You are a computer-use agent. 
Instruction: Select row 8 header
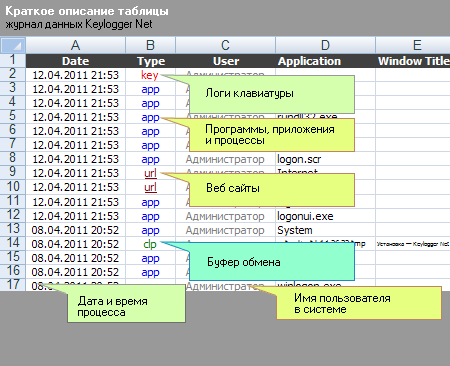tap(13, 158)
